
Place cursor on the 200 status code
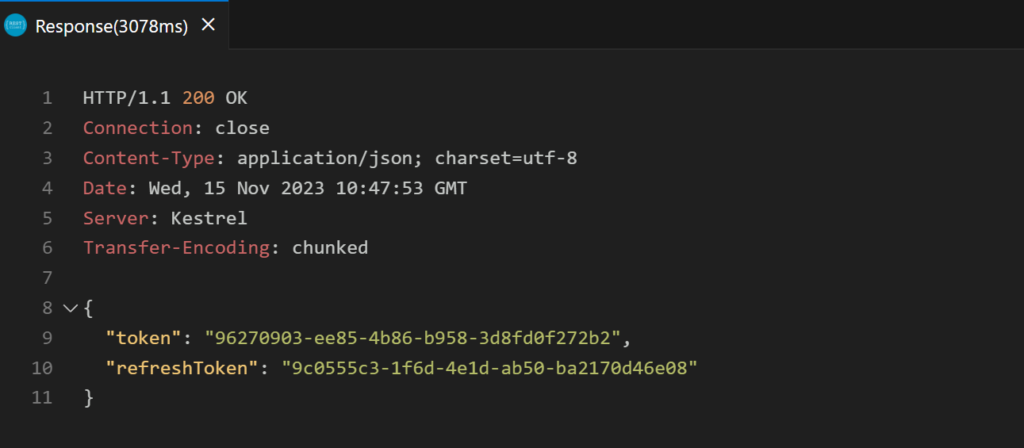(x=198, y=98)
